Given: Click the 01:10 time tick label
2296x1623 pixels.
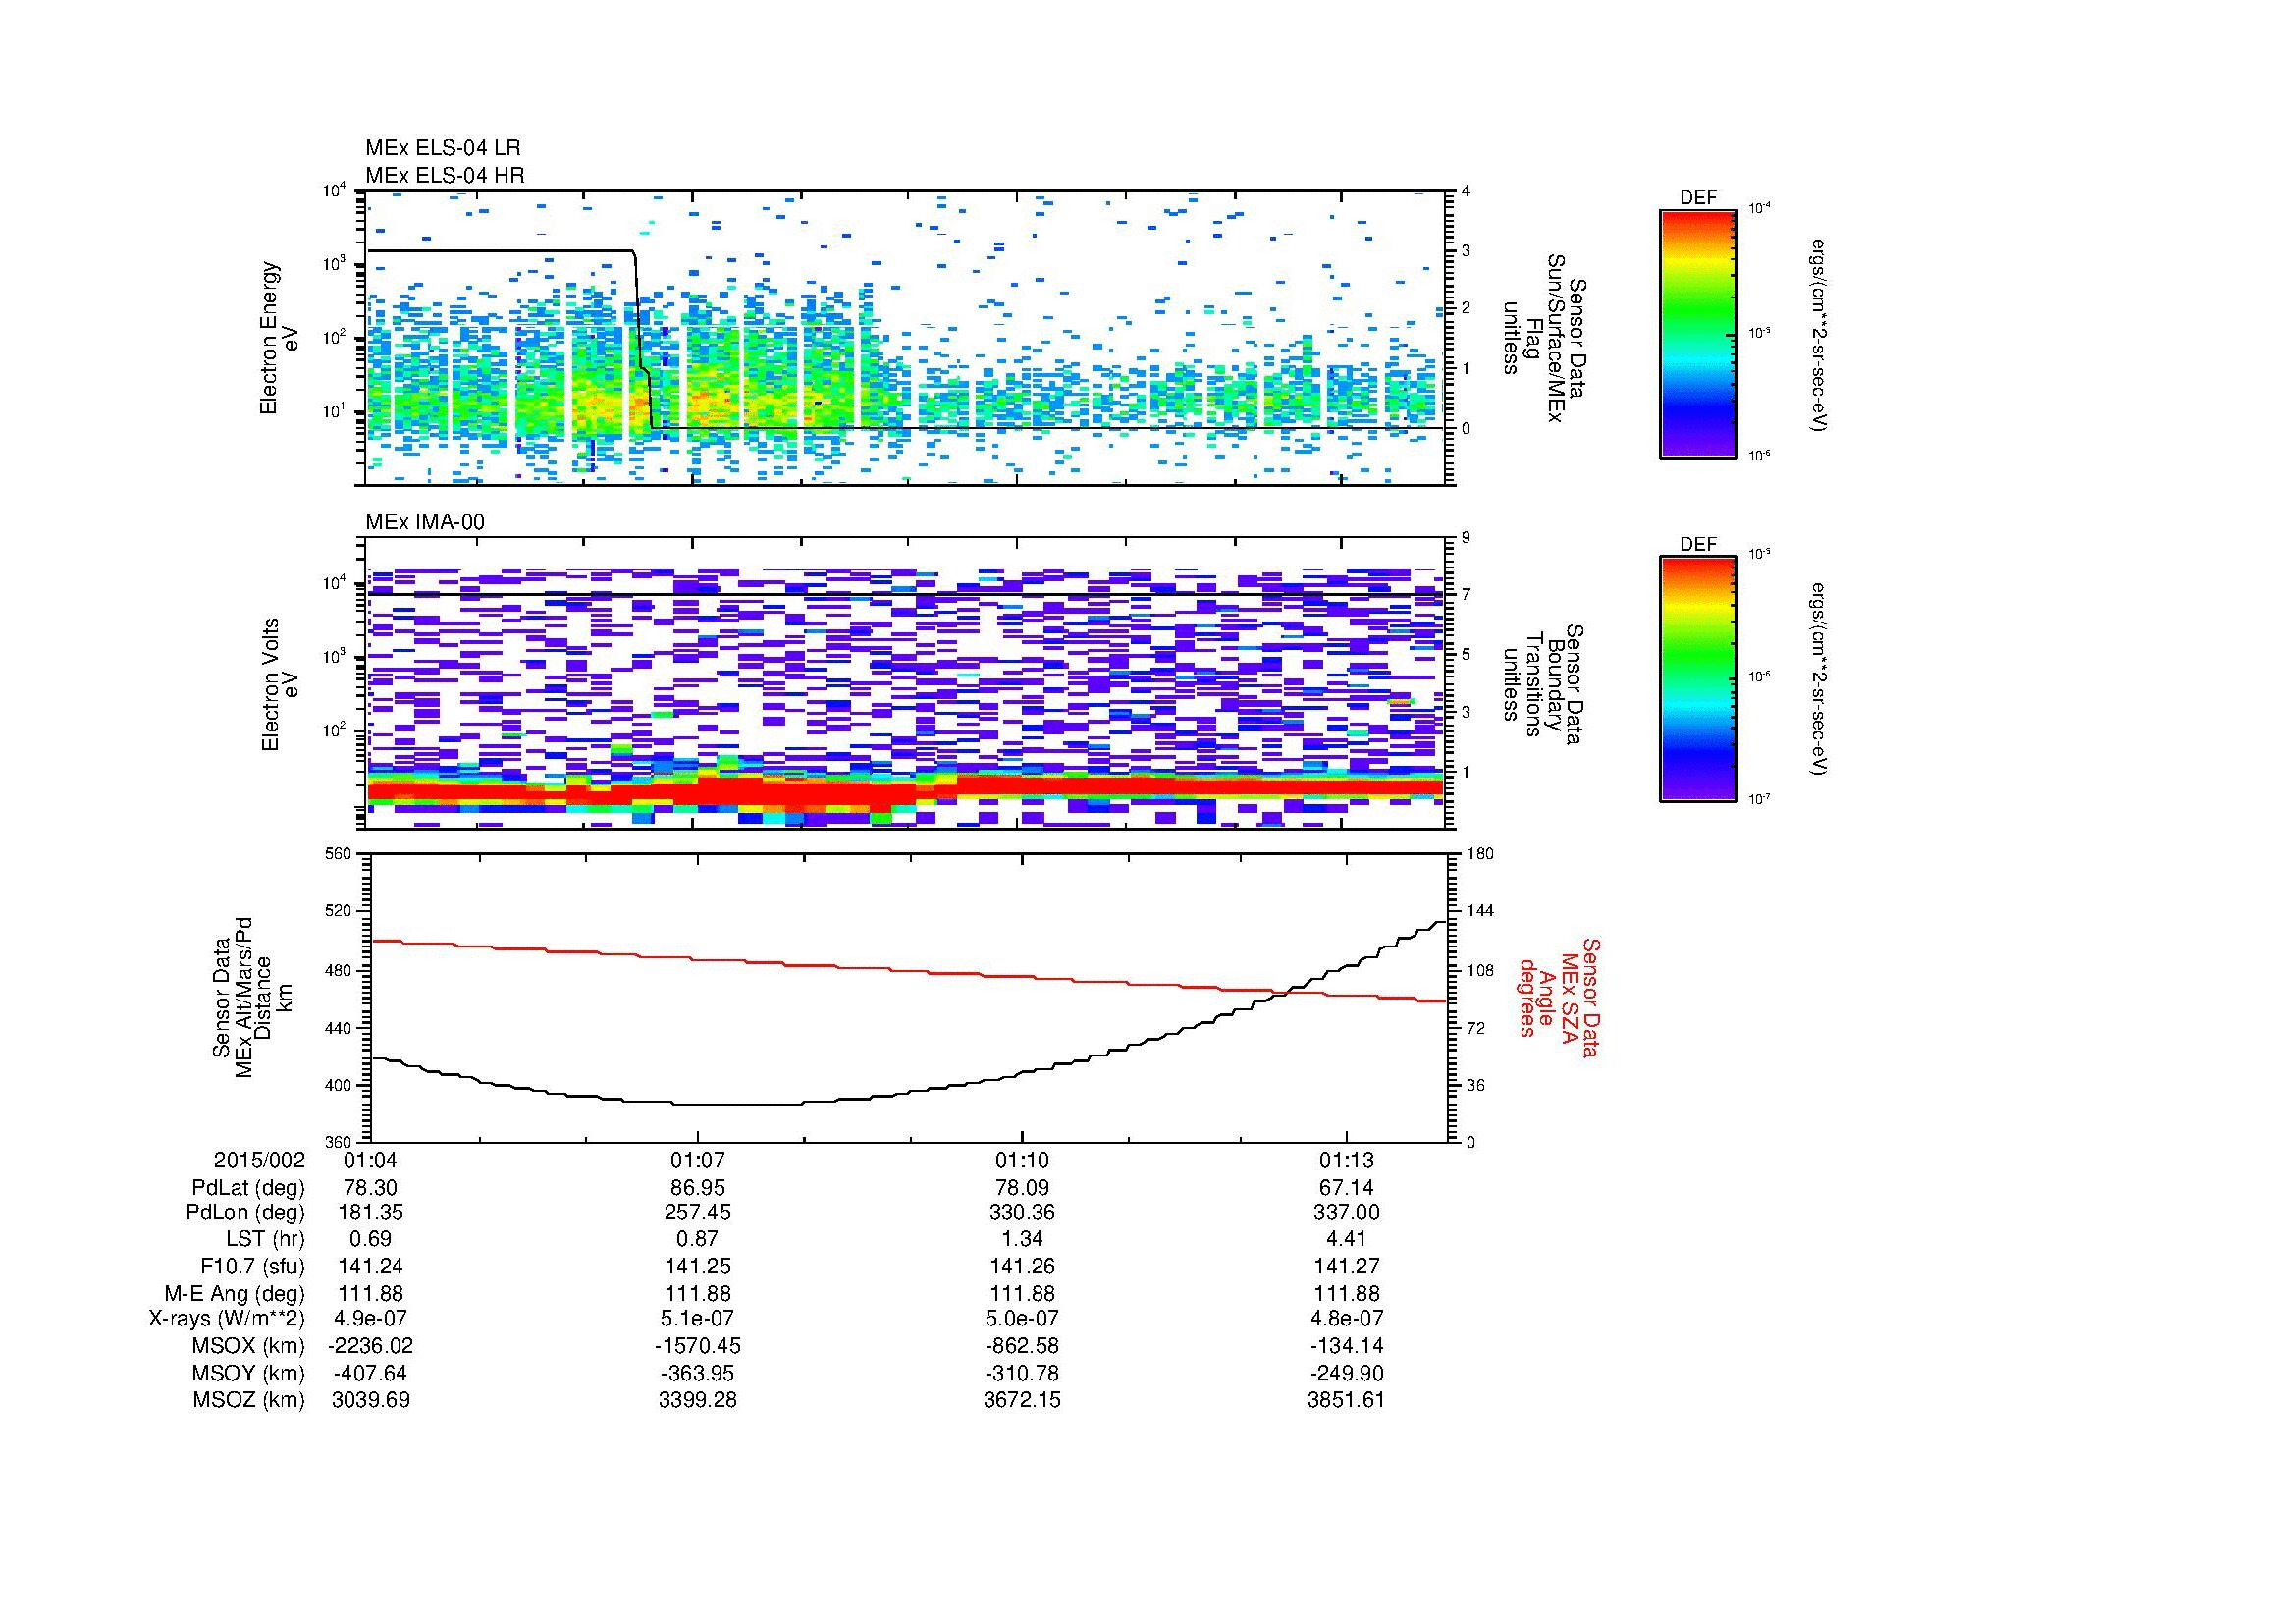Looking at the screenshot, I should click(x=1022, y=1160).
